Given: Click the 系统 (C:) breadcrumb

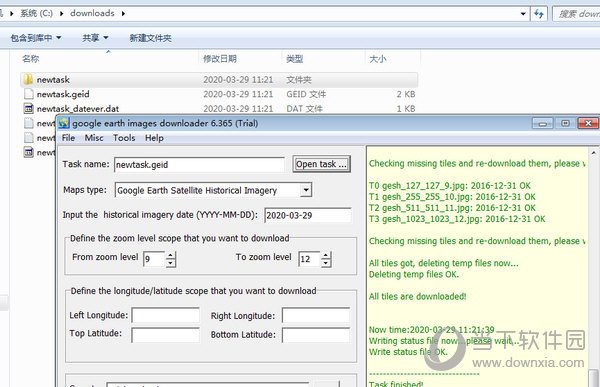Looking at the screenshot, I should (36, 13).
